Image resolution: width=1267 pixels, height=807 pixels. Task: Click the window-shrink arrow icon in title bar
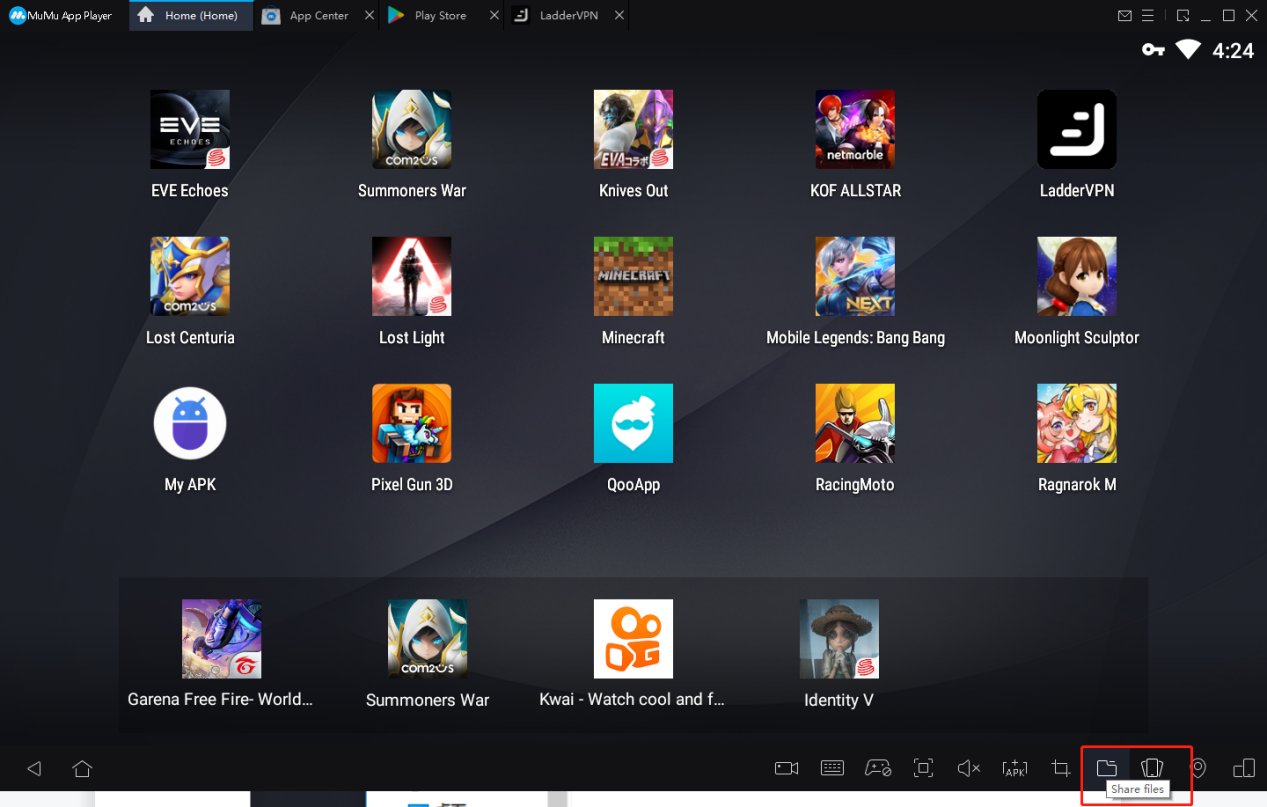1183,16
